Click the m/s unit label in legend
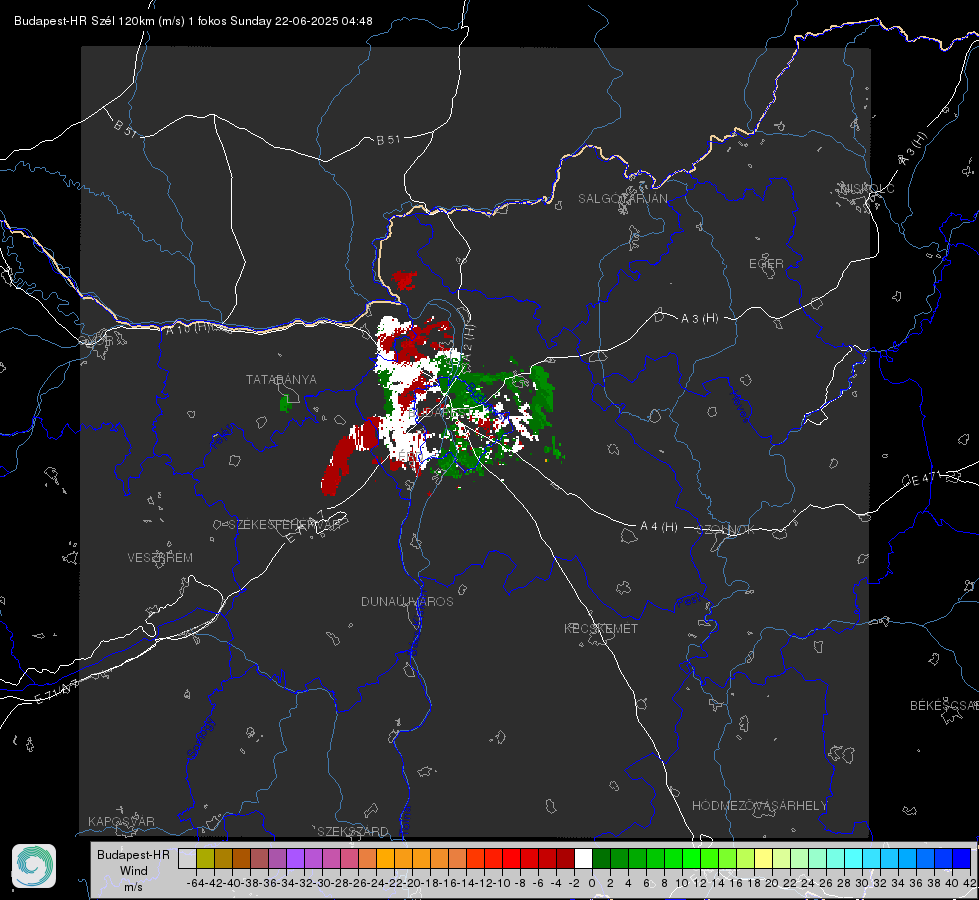This screenshot has width=979, height=900. click(133, 886)
